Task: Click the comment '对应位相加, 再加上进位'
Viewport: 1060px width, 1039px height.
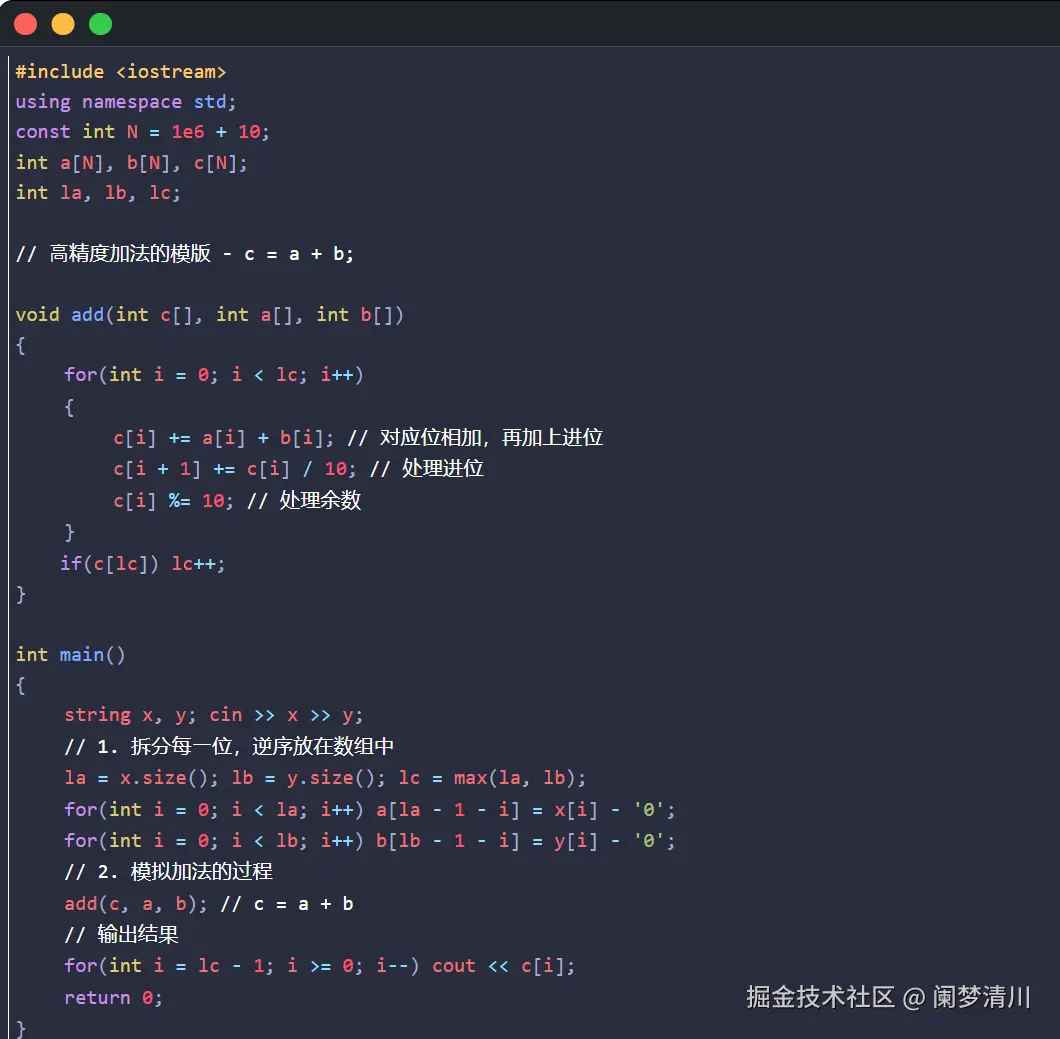Action: (x=475, y=438)
